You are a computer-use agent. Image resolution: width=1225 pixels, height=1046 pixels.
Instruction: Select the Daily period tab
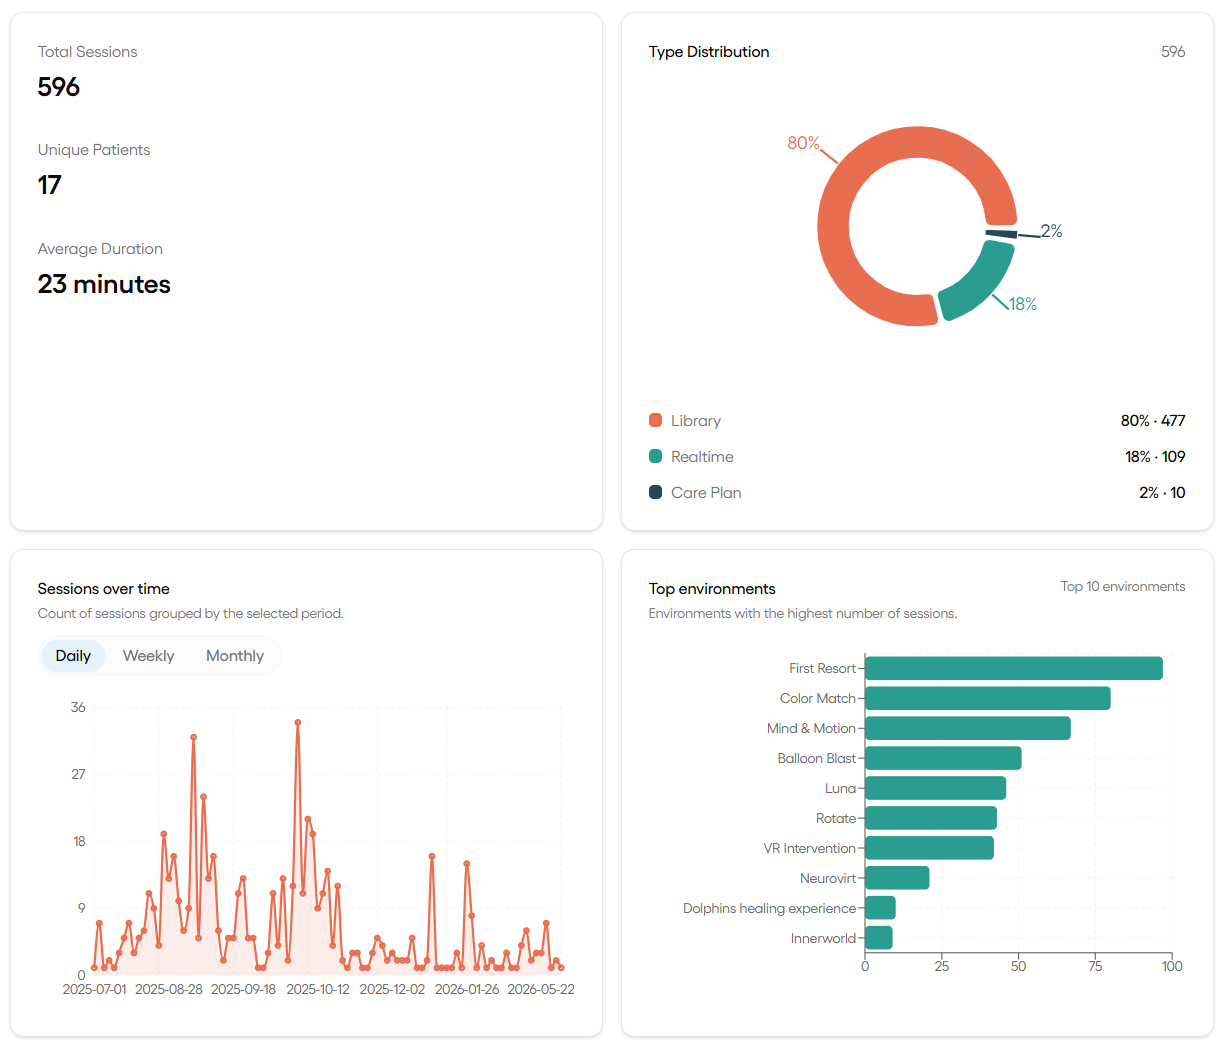tap(73, 656)
